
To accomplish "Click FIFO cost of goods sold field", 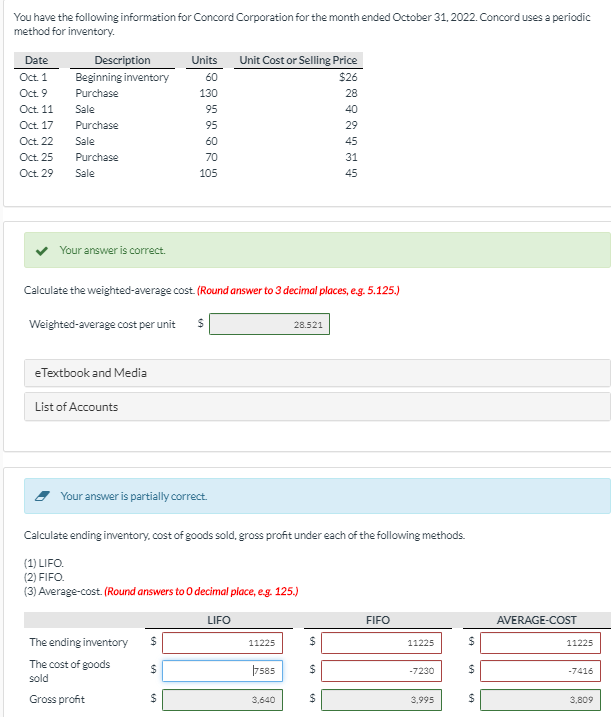I will point(381,671).
